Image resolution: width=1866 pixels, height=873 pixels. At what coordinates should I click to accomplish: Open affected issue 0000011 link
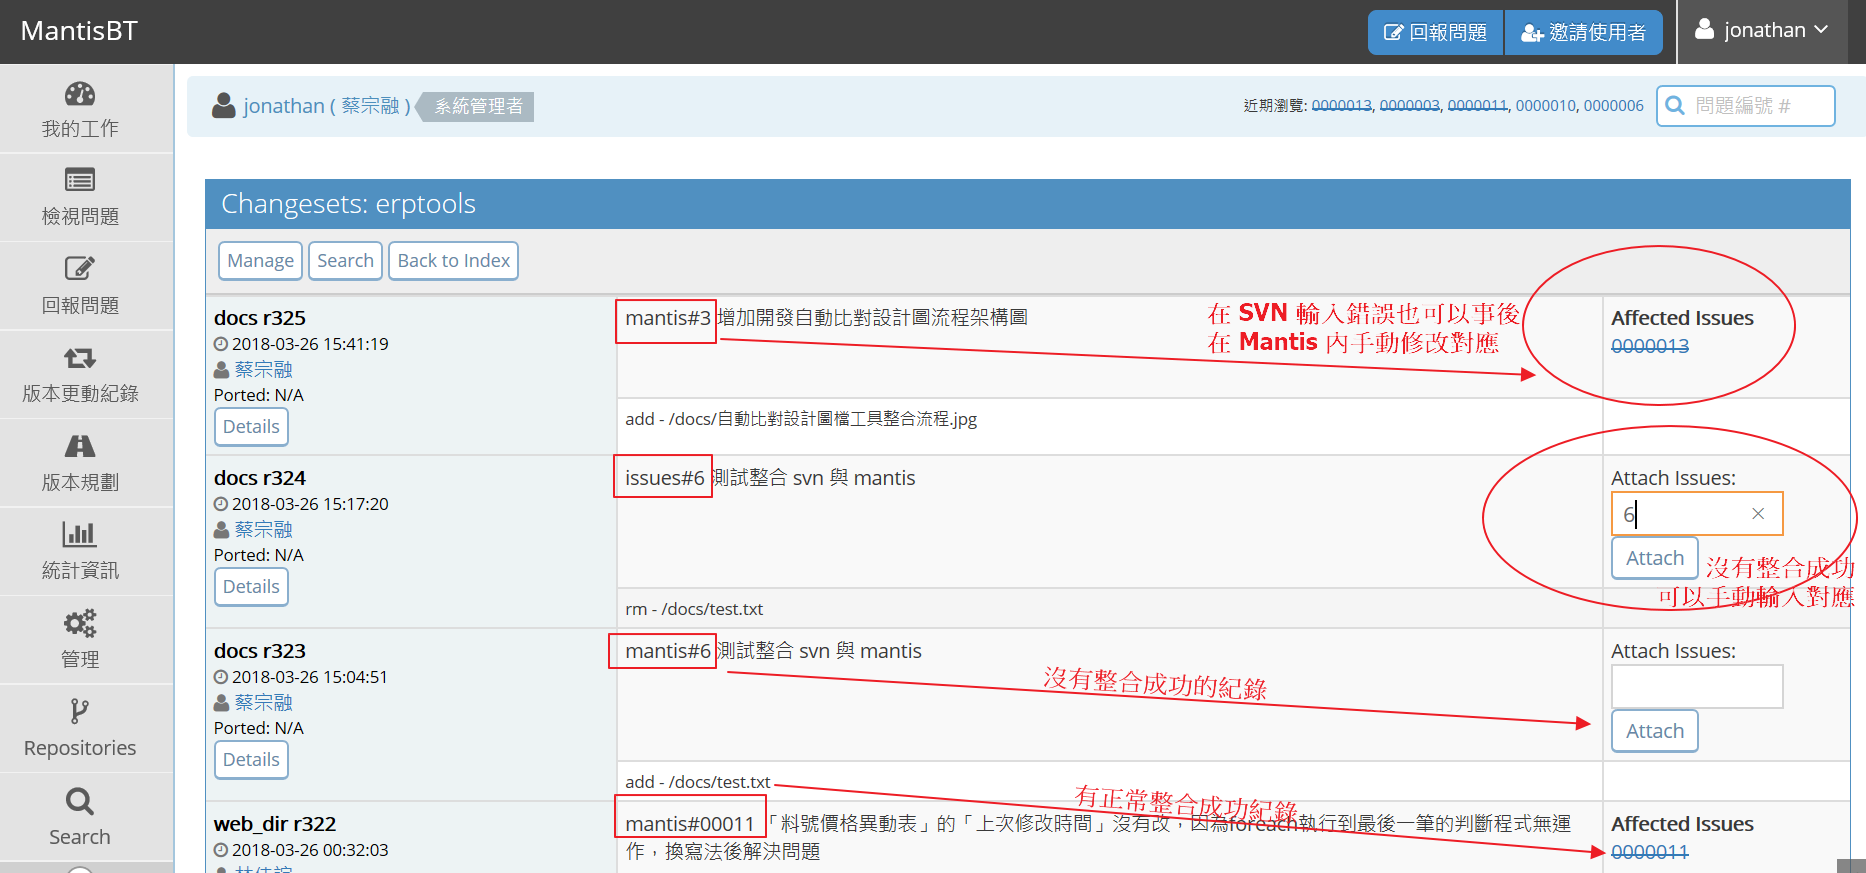point(1650,852)
